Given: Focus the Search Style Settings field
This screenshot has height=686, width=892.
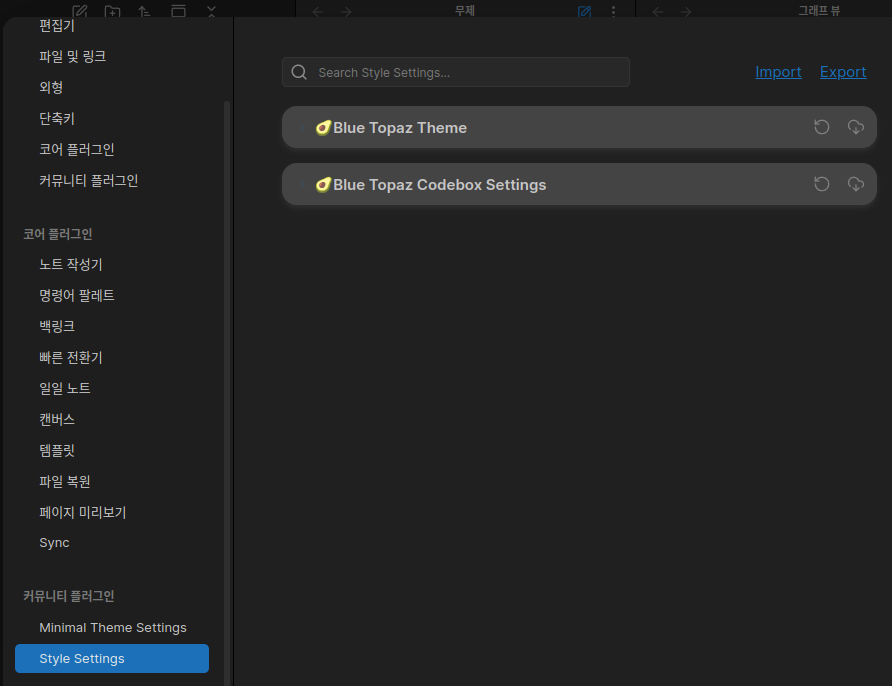Looking at the screenshot, I should click(x=456, y=72).
